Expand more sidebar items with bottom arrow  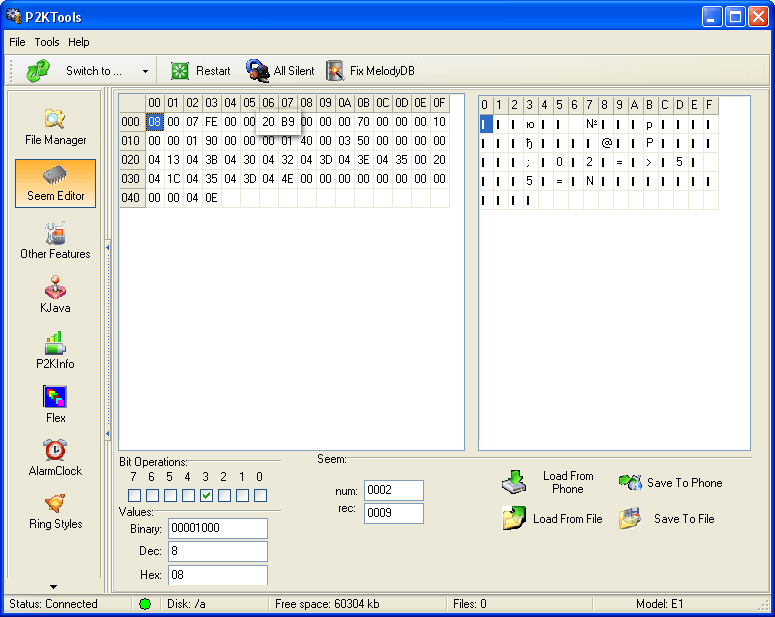[53, 587]
